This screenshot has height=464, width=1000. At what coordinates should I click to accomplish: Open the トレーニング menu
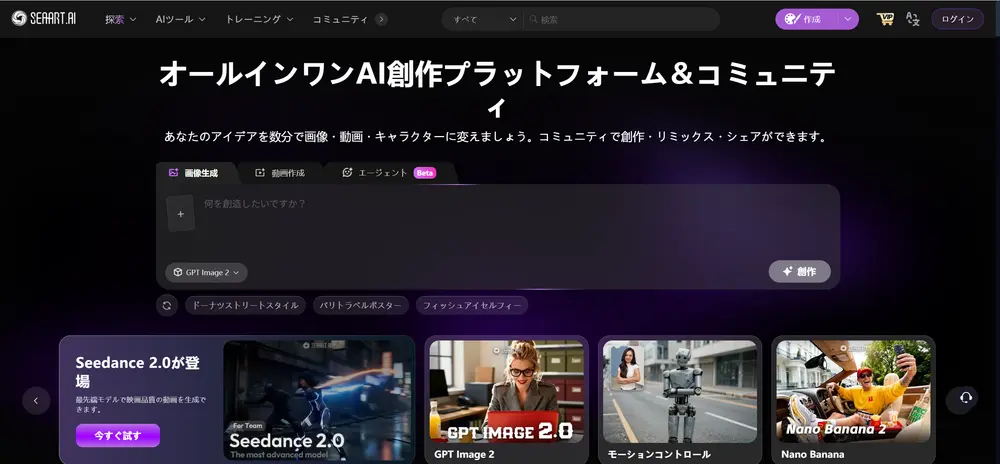click(x=259, y=19)
